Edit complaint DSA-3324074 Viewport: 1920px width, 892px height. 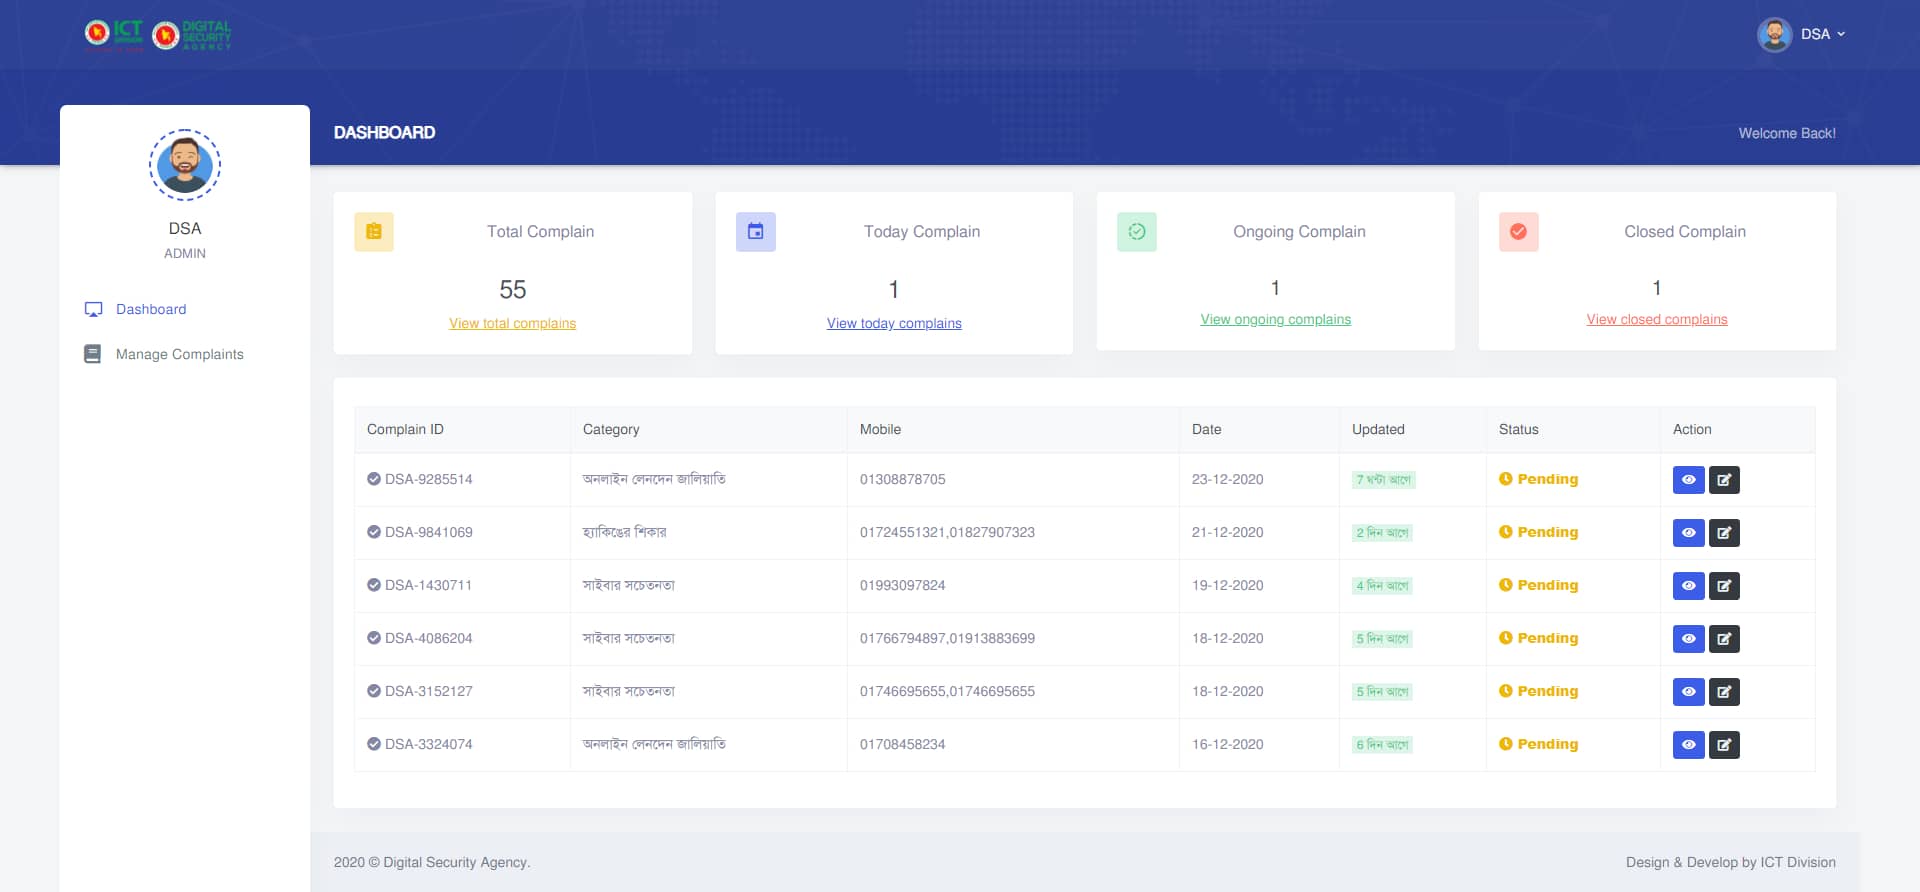(x=1724, y=745)
